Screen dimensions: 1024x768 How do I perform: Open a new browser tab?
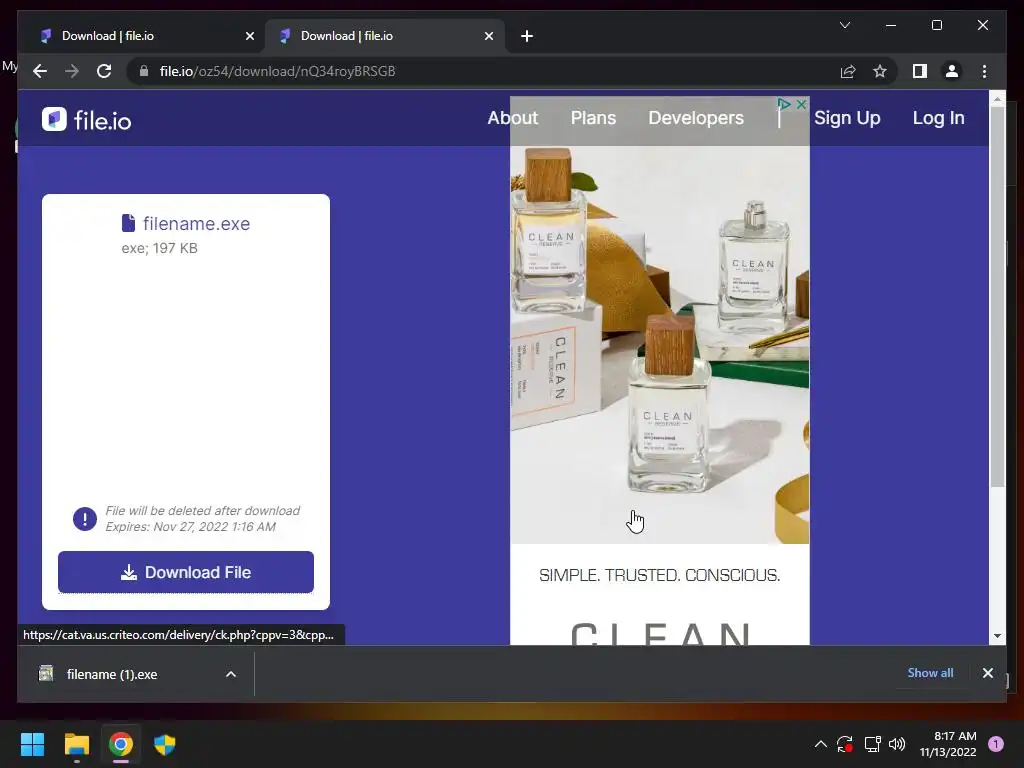[527, 36]
